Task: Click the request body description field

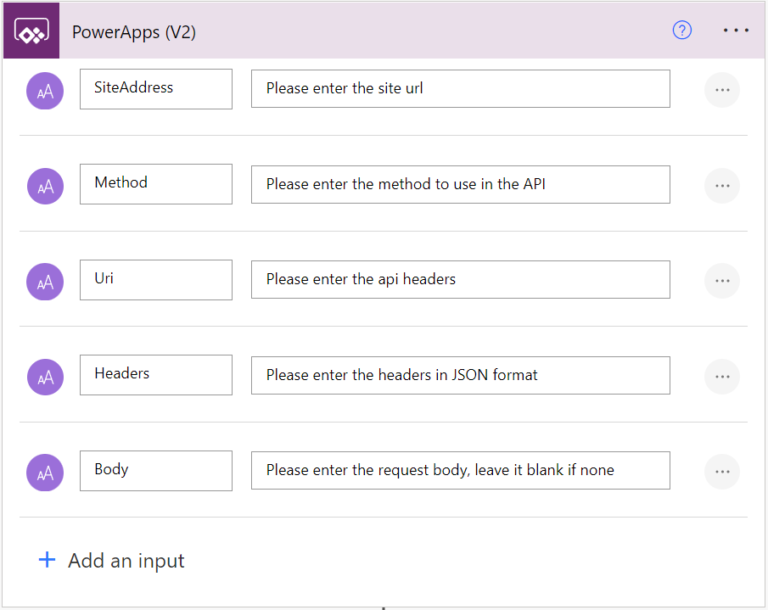Action: pos(460,470)
